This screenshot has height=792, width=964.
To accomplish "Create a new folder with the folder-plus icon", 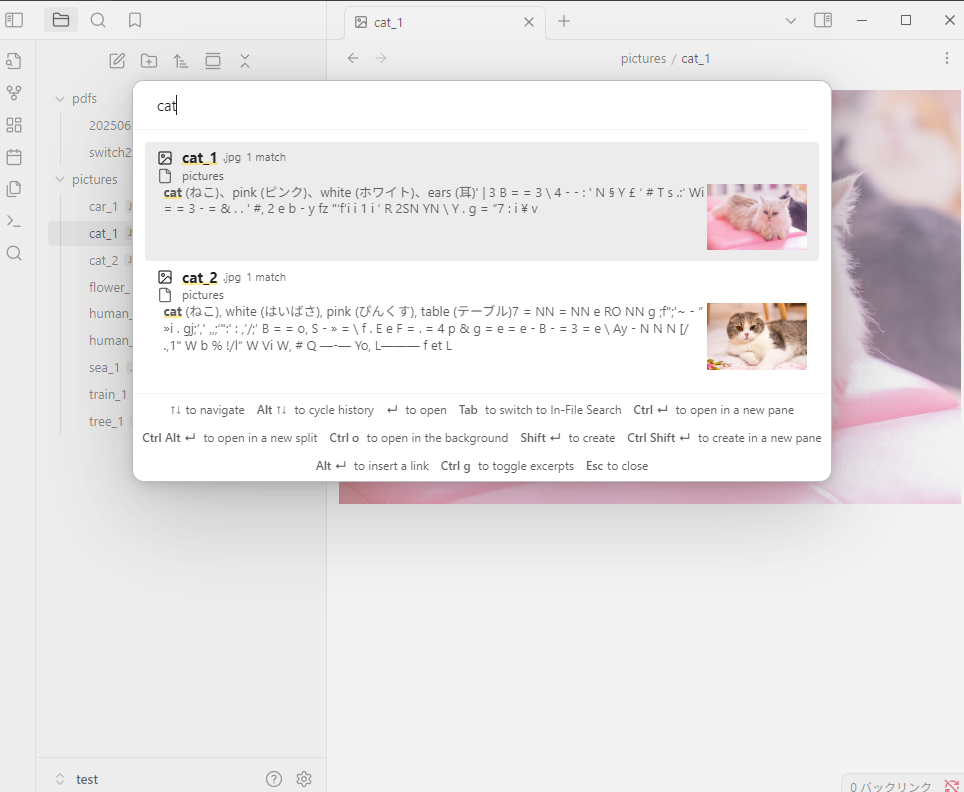I will (x=149, y=61).
